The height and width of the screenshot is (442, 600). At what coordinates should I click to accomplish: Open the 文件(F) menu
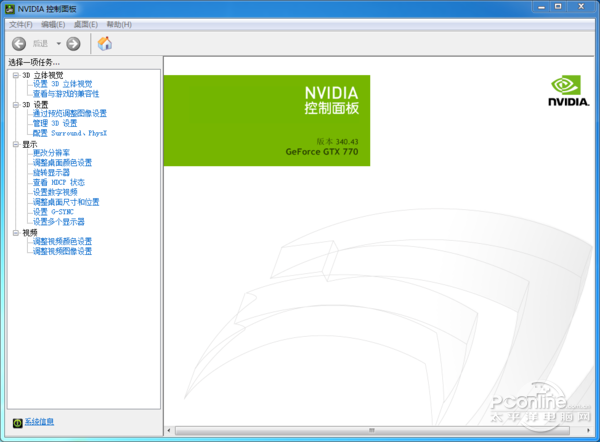[21, 24]
